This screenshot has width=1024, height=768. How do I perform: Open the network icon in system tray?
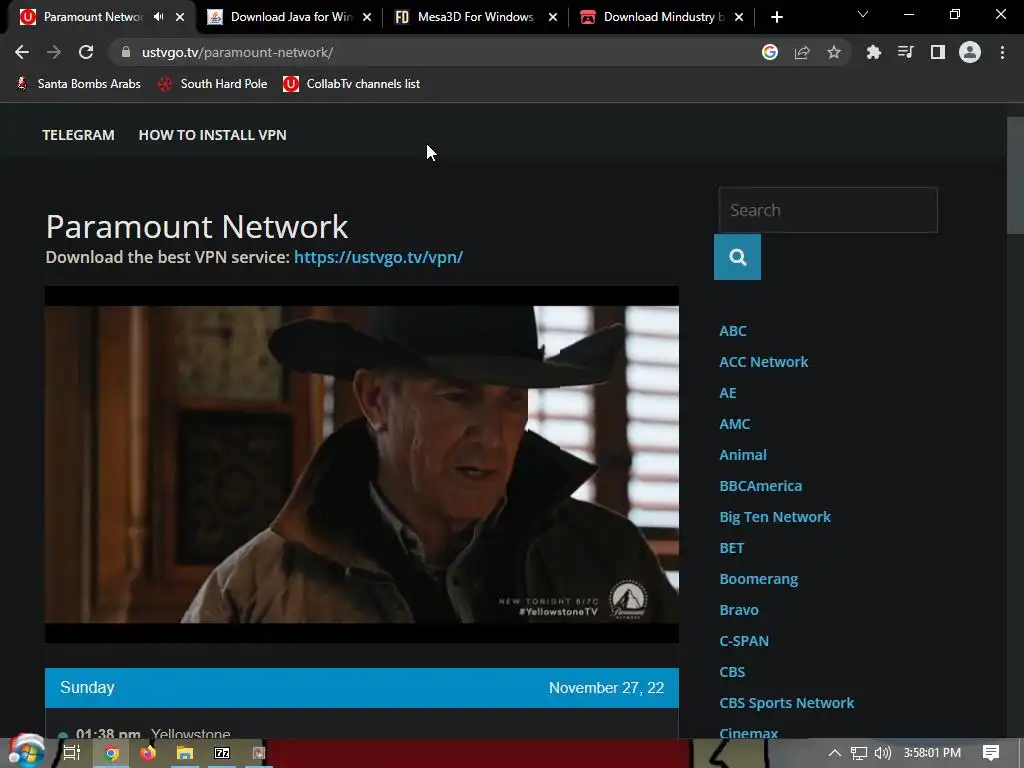(859, 753)
